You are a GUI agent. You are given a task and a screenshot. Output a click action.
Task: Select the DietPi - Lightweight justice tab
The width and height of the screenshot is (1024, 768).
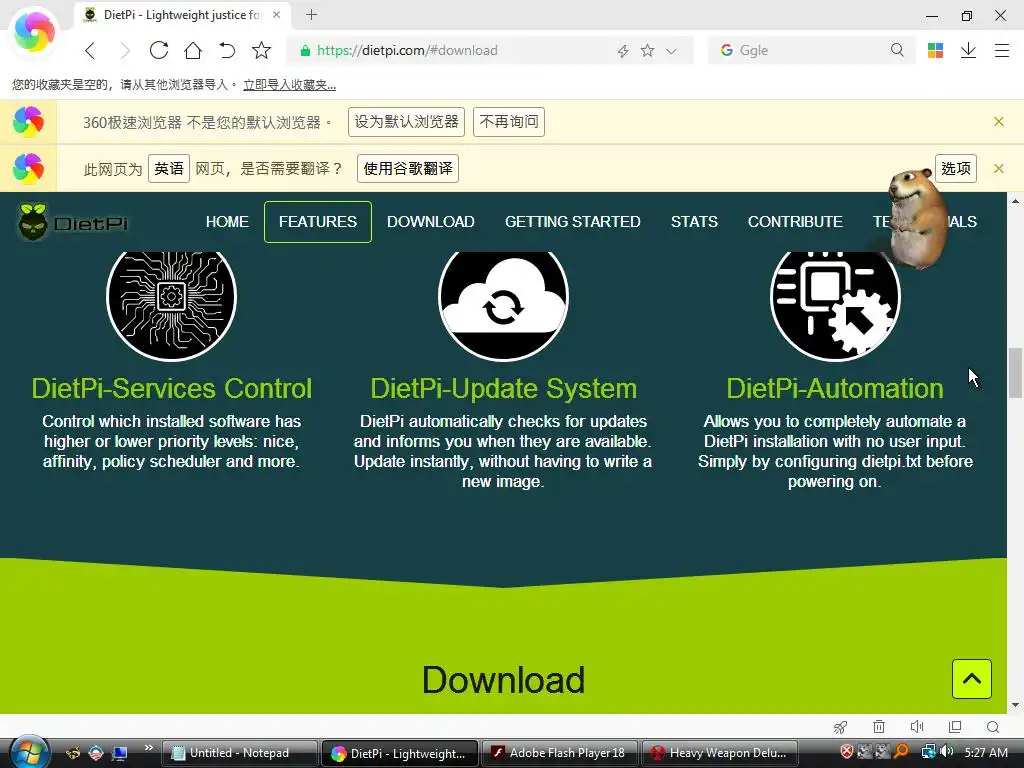pos(183,14)
